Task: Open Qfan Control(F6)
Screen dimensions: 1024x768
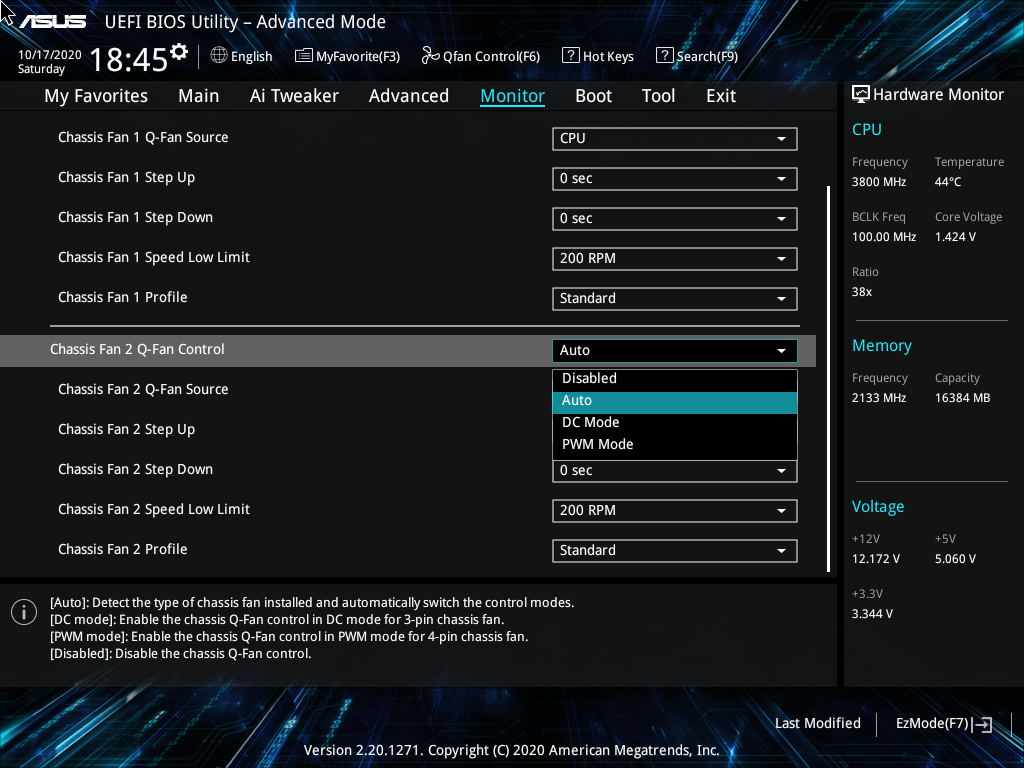Action: [481, 56]
